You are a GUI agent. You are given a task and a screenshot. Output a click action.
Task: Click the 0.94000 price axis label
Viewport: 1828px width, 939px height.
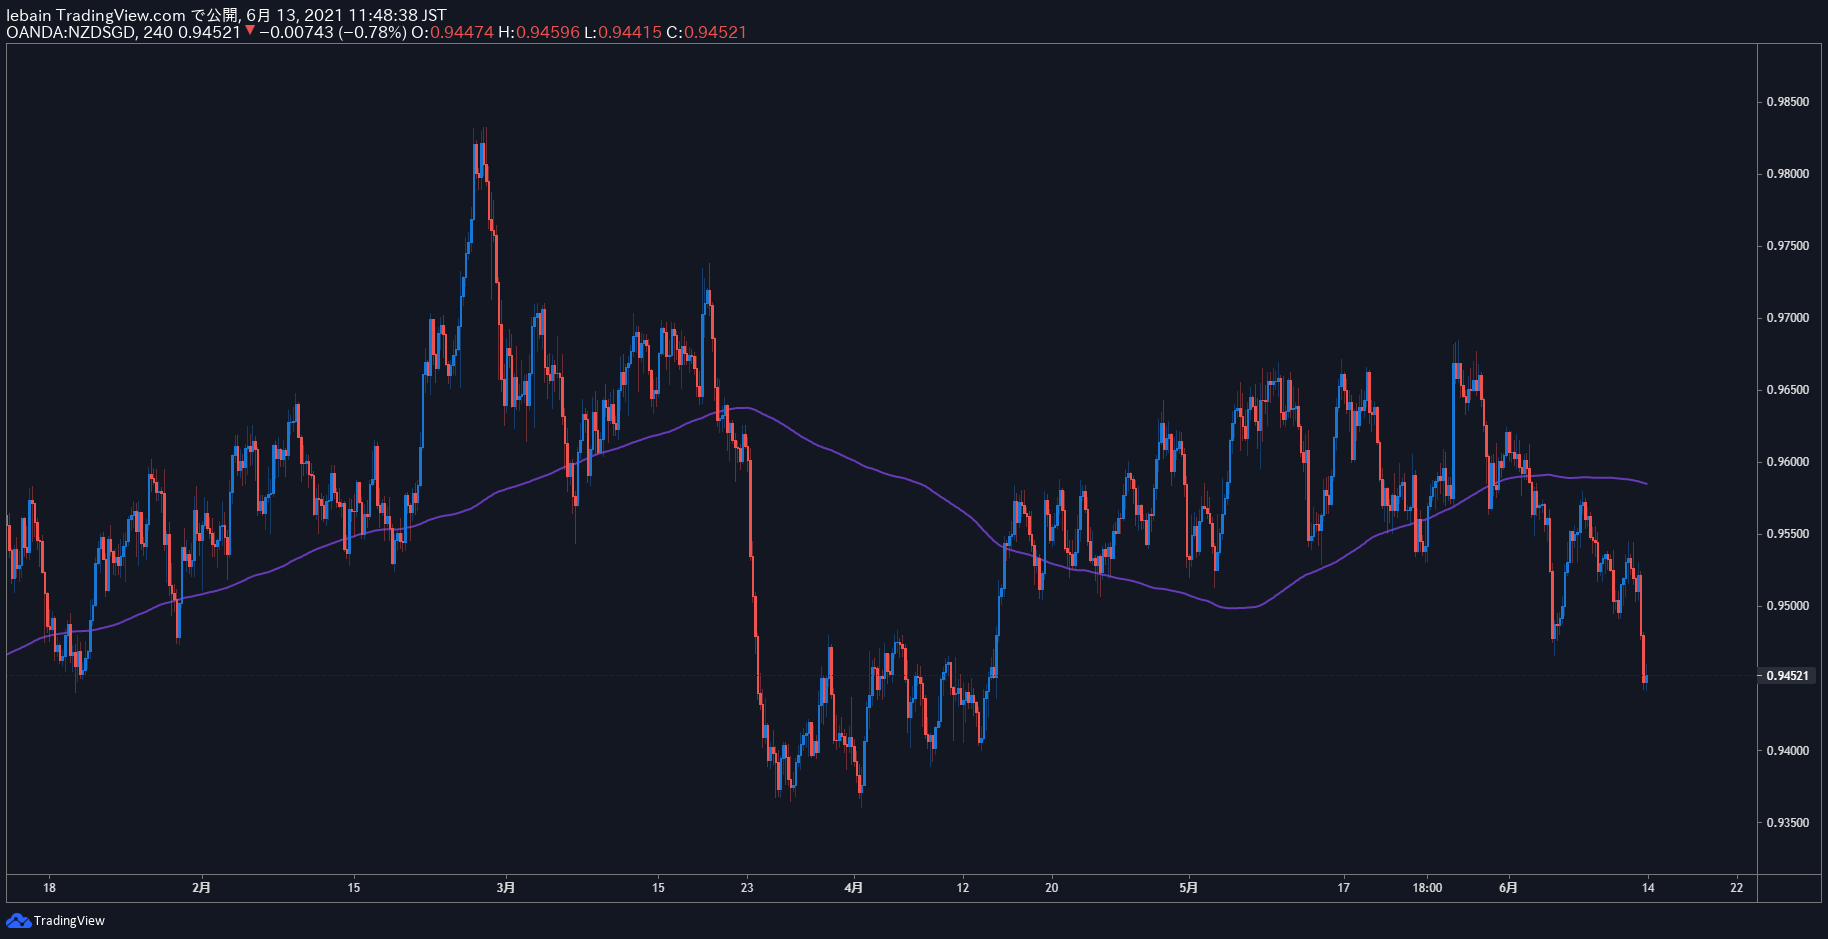point(1787,751)
